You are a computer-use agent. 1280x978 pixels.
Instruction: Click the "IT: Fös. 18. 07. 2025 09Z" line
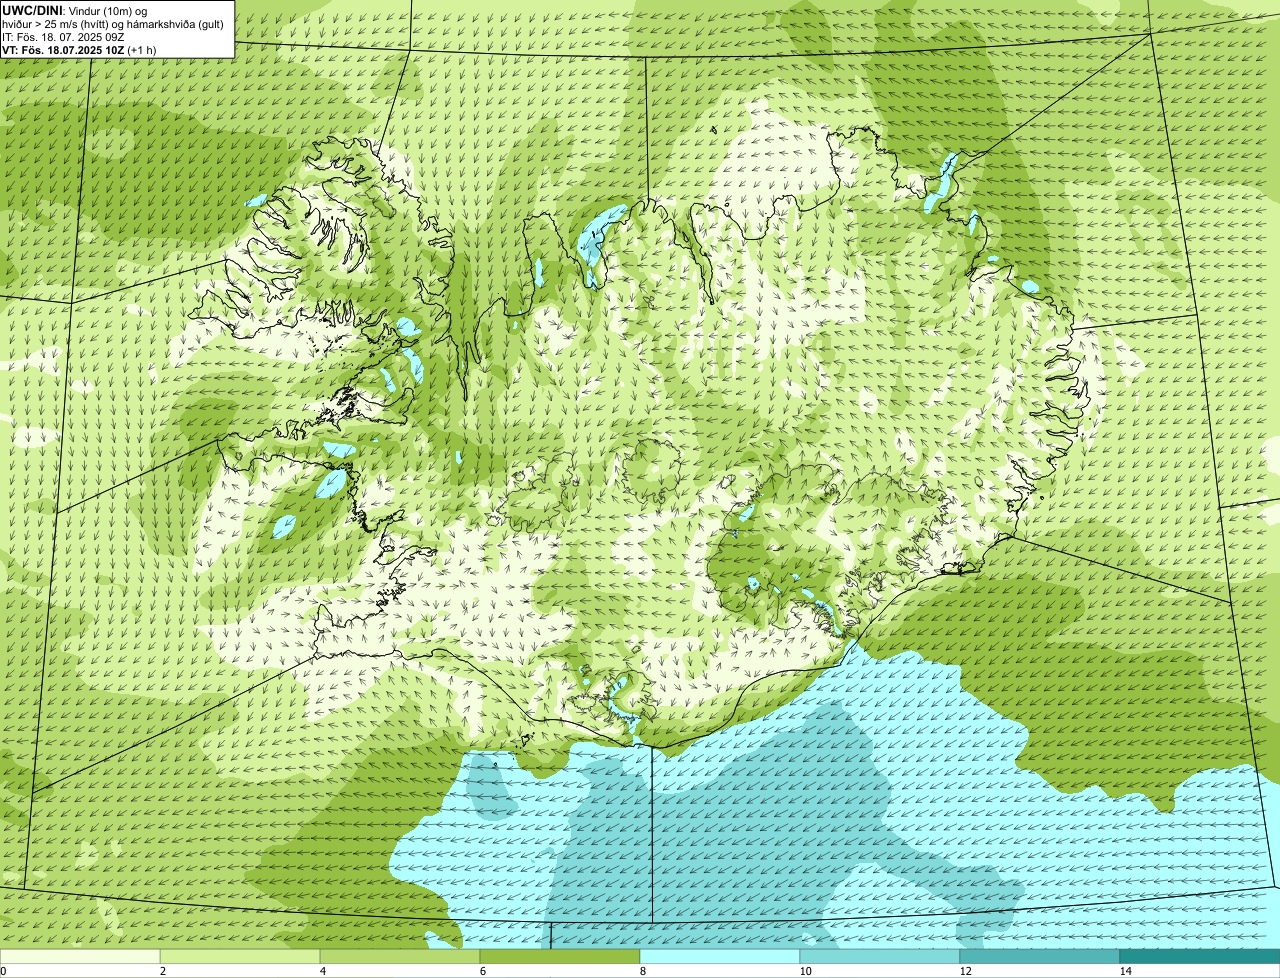point(64,37)
